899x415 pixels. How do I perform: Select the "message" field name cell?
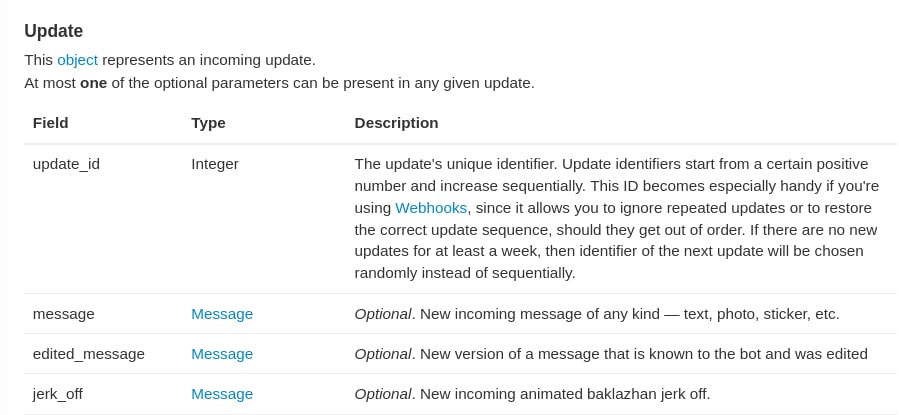click(64, 314)
